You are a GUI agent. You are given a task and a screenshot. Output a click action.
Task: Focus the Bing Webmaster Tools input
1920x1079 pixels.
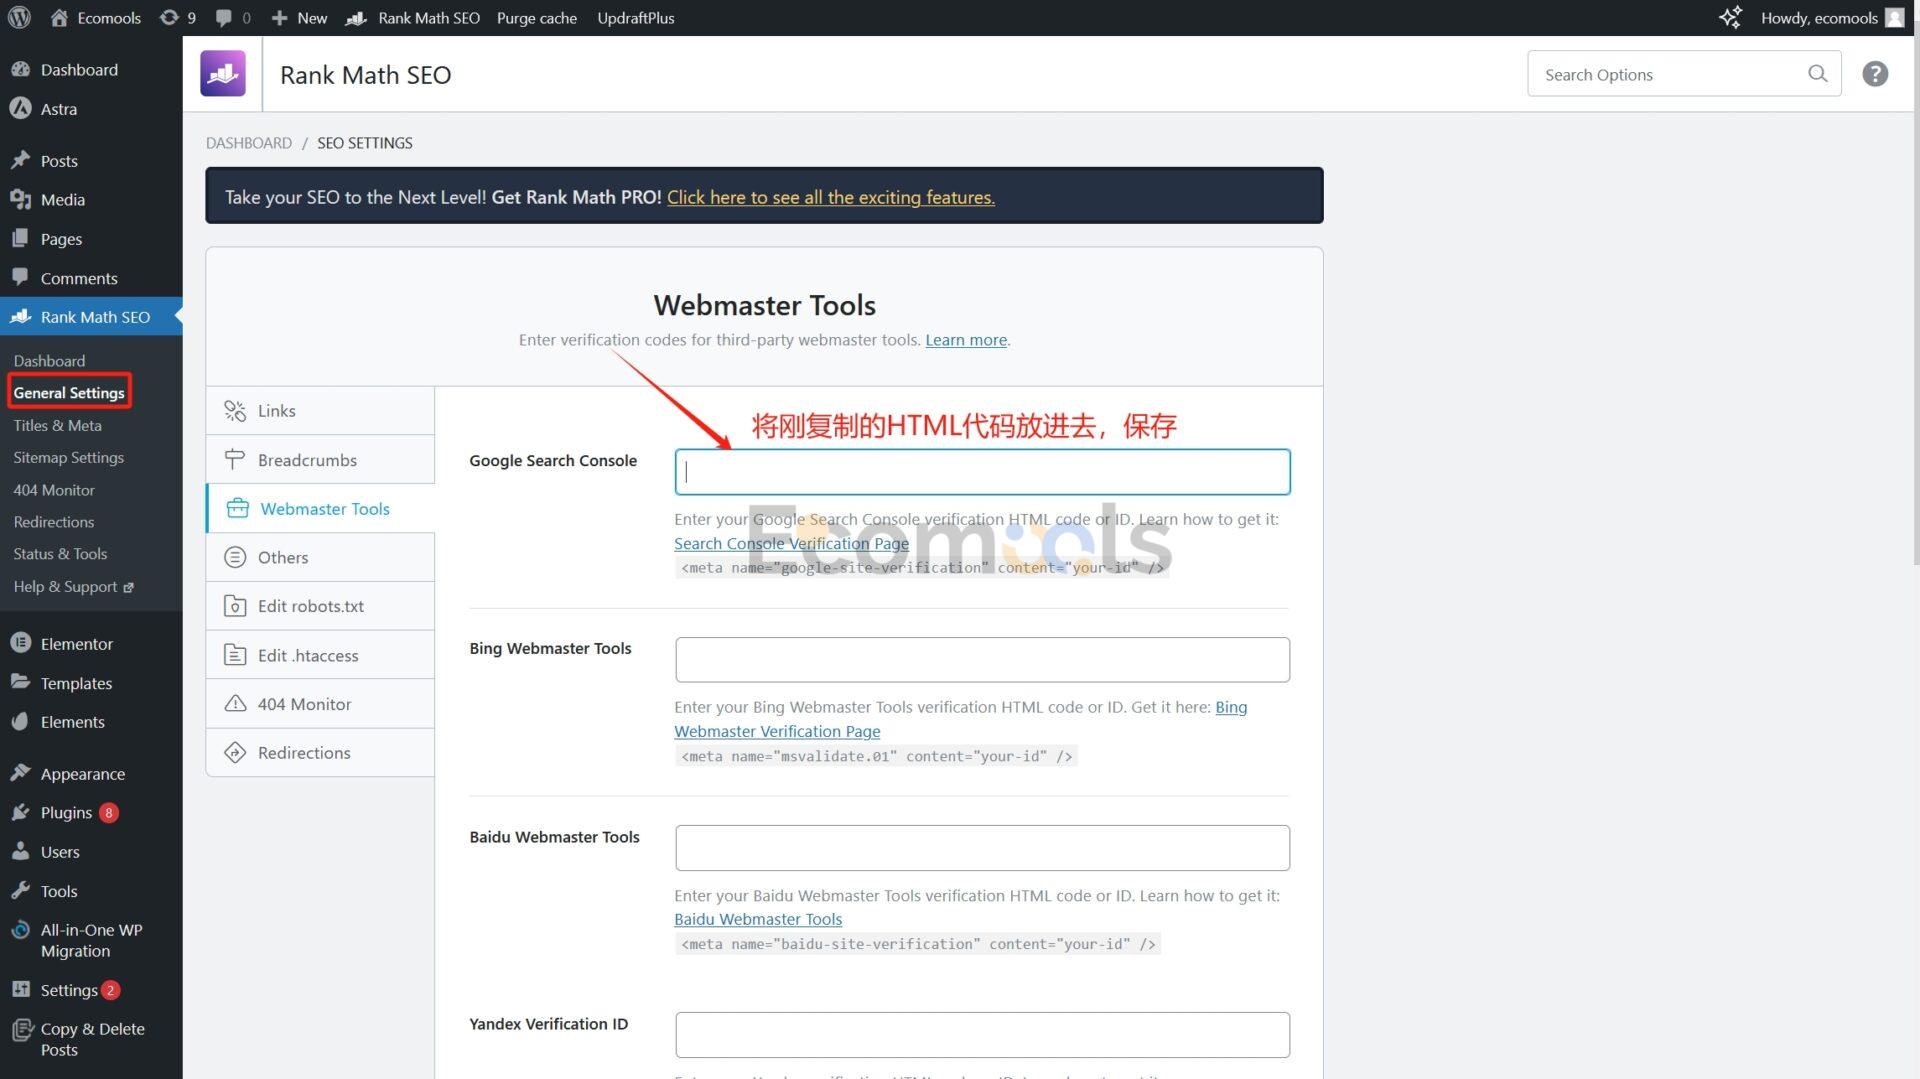[982, 660]
